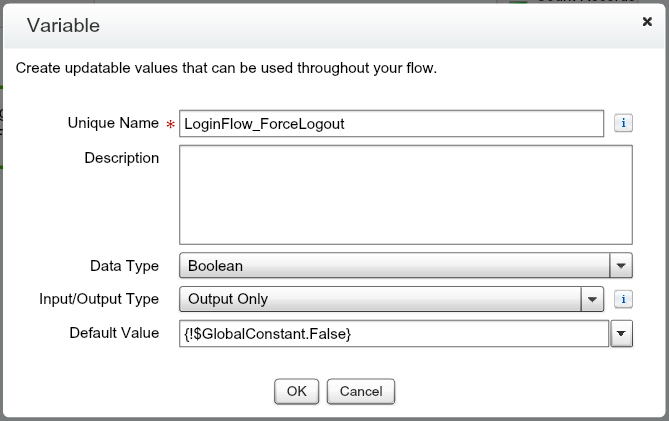Click the Unique Name text field
The image size is (669, 421).
tap(391, 123)
